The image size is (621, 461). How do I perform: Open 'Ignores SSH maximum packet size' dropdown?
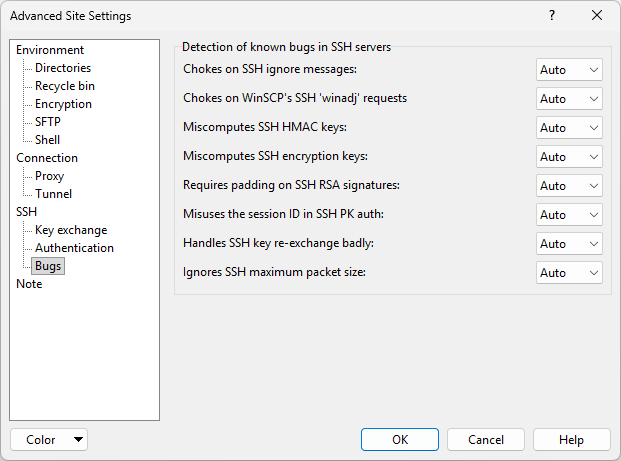pos(569,273)
